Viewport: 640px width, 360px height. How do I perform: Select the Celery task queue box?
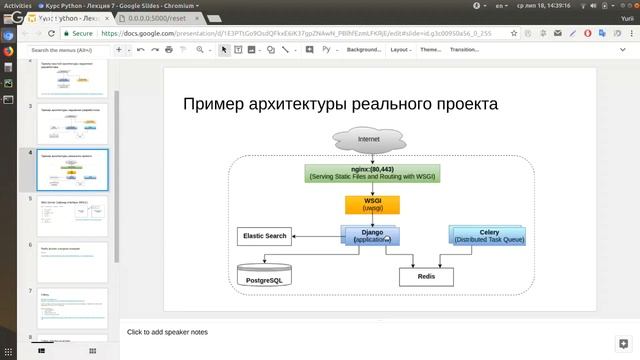(488, 236)
